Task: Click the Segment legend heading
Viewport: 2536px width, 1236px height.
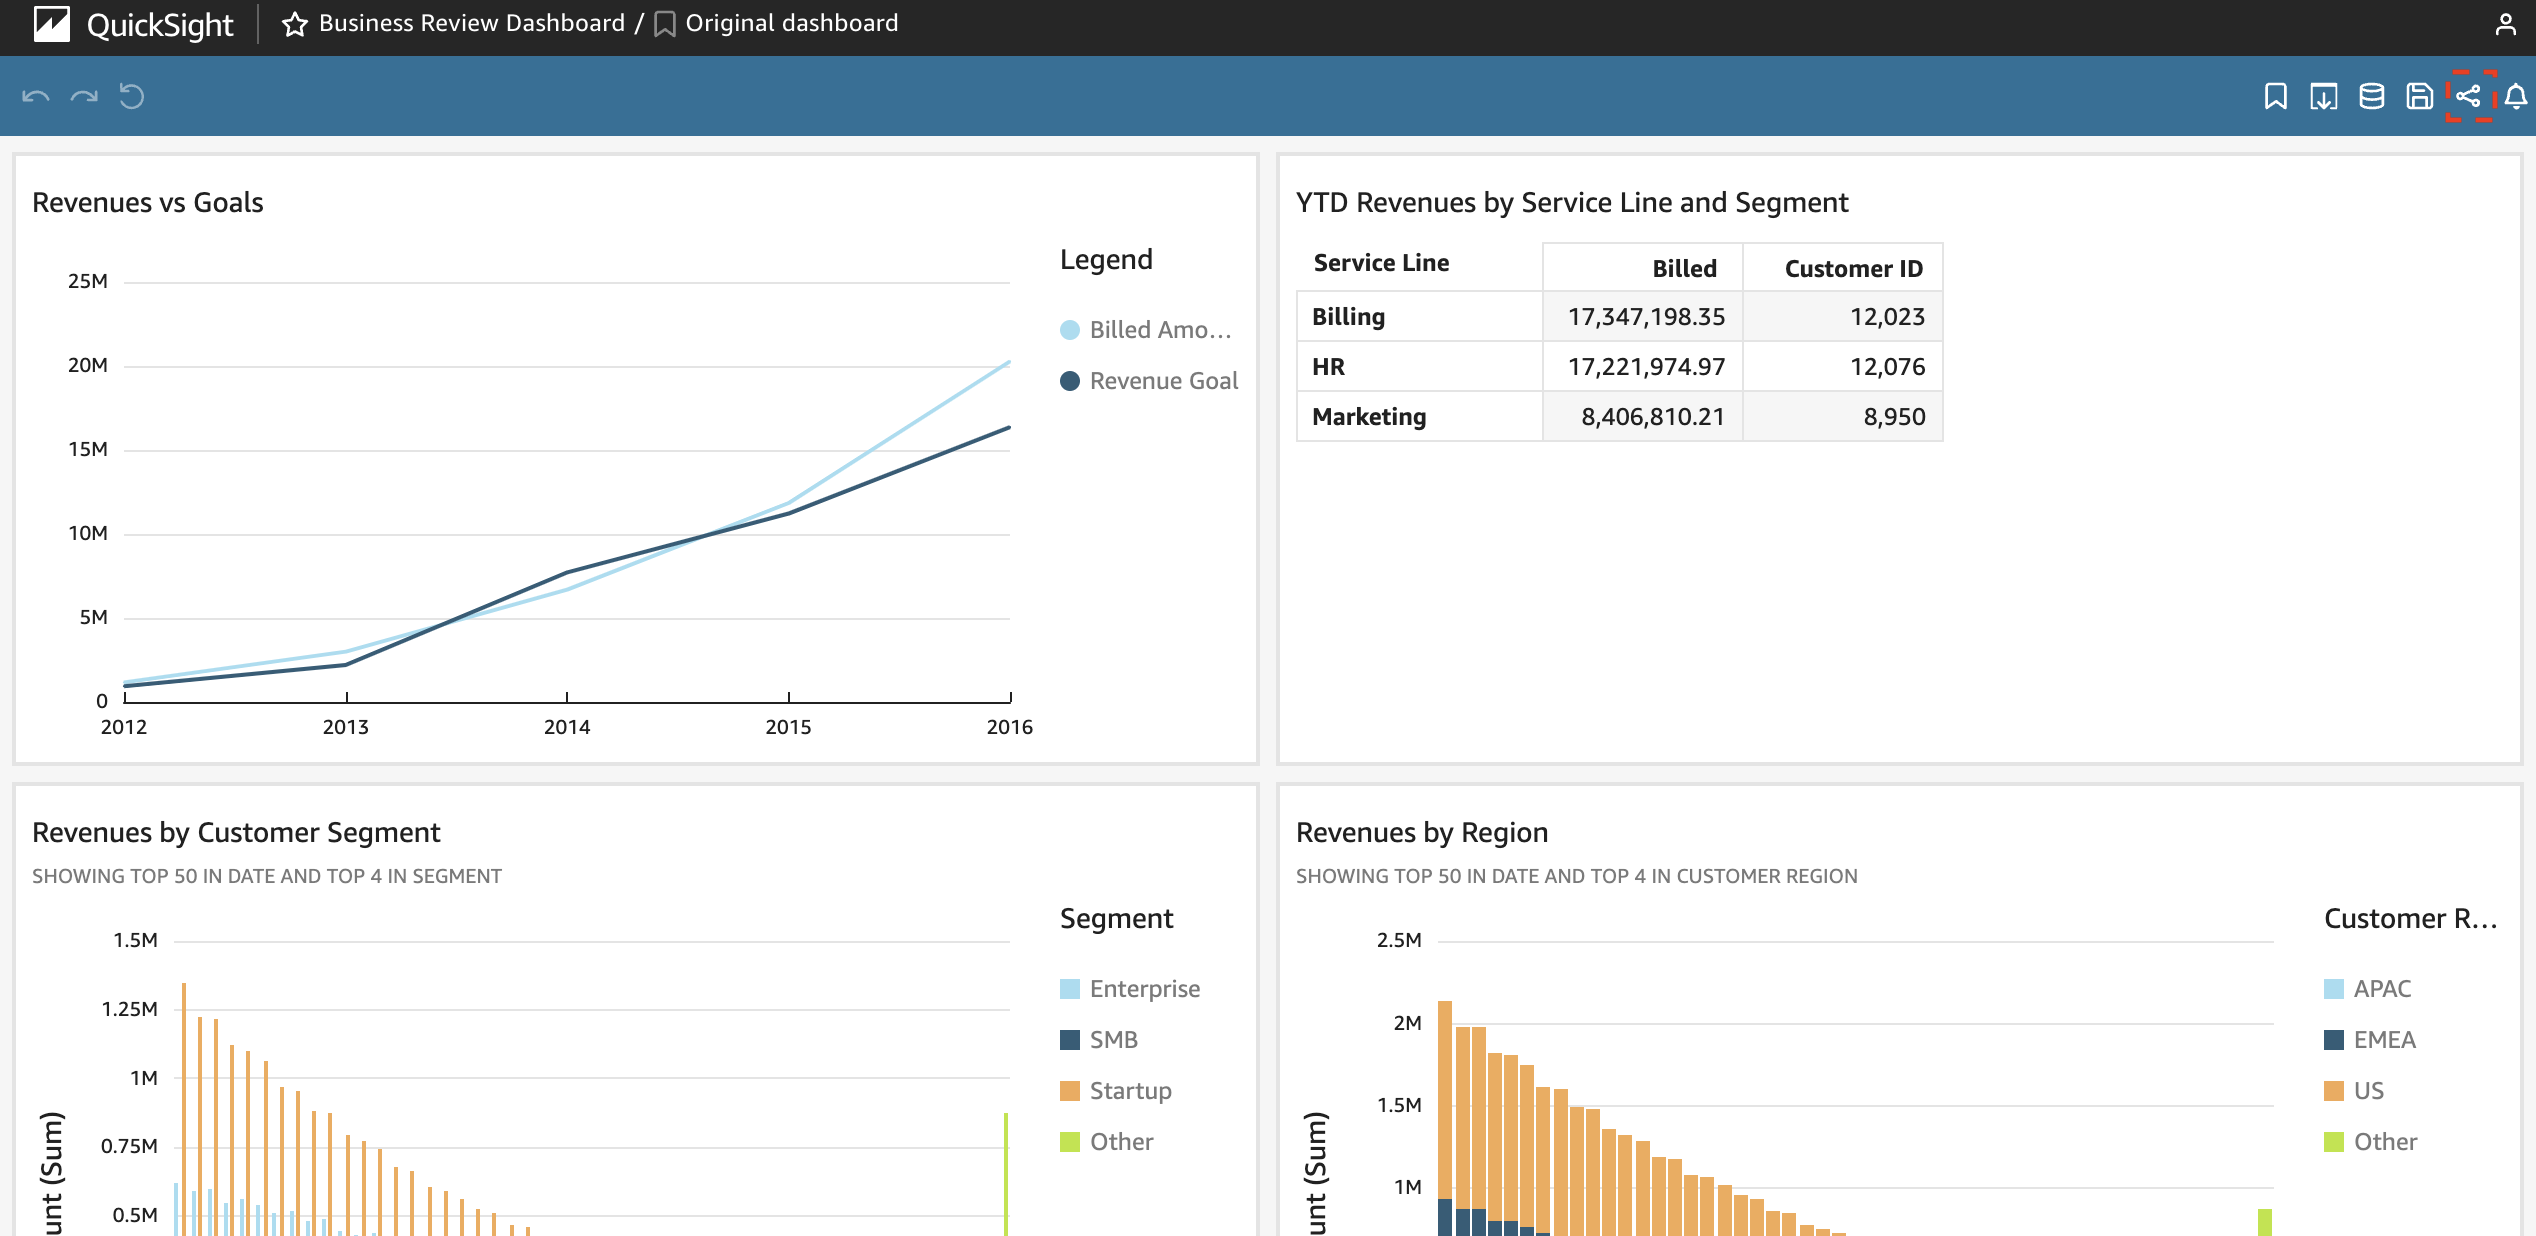Action: click(1116, 919)
